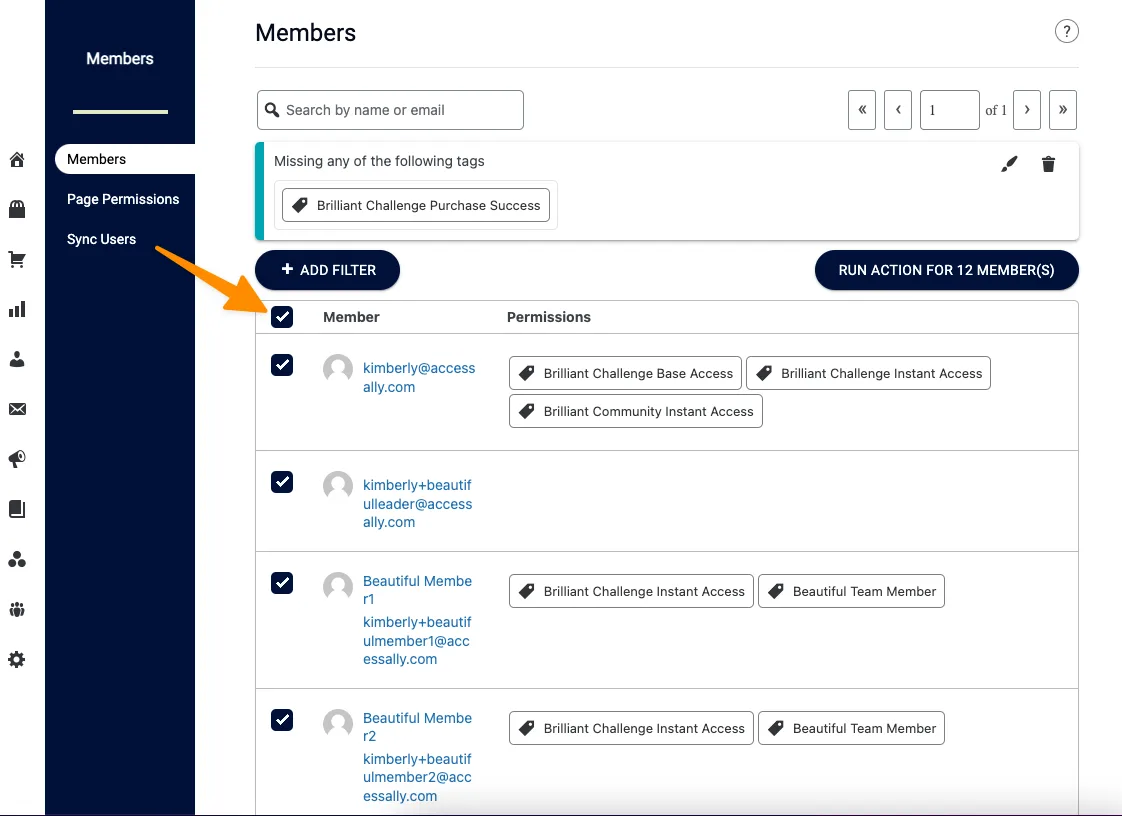
Task: Click RUN ACTION FOR 12 MEMBER(S) button
Action: 947,270
